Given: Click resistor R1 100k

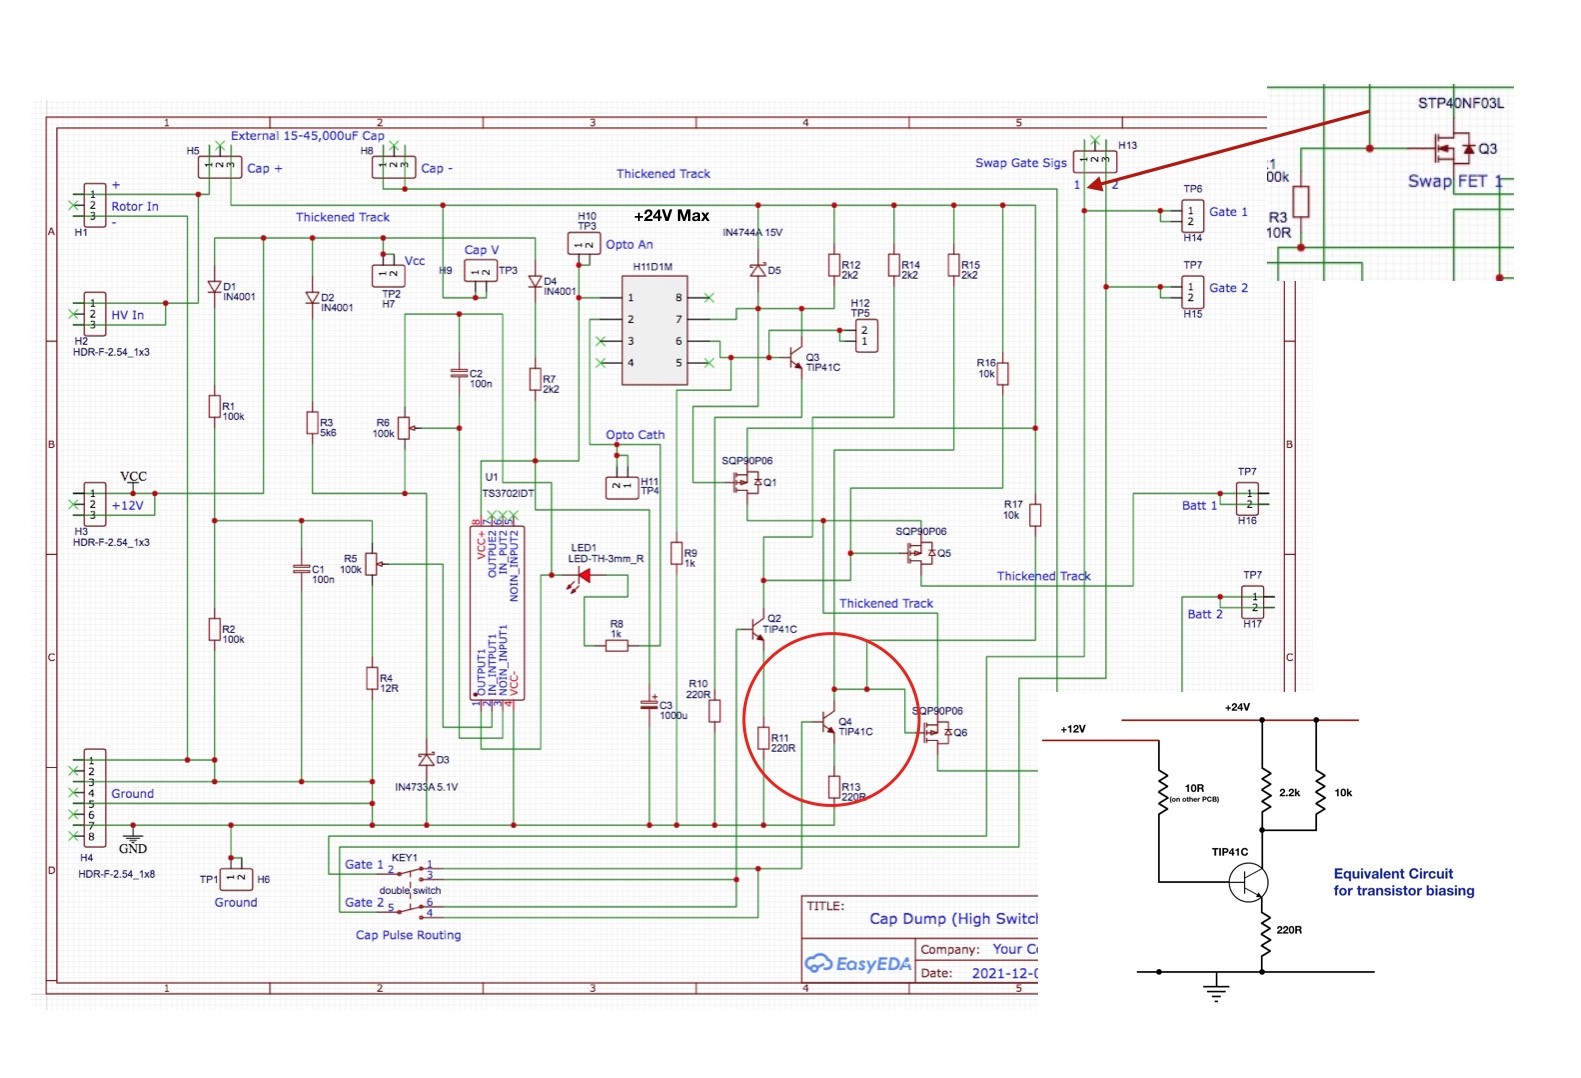Looking at the screenshot, I should coord(214,406).
